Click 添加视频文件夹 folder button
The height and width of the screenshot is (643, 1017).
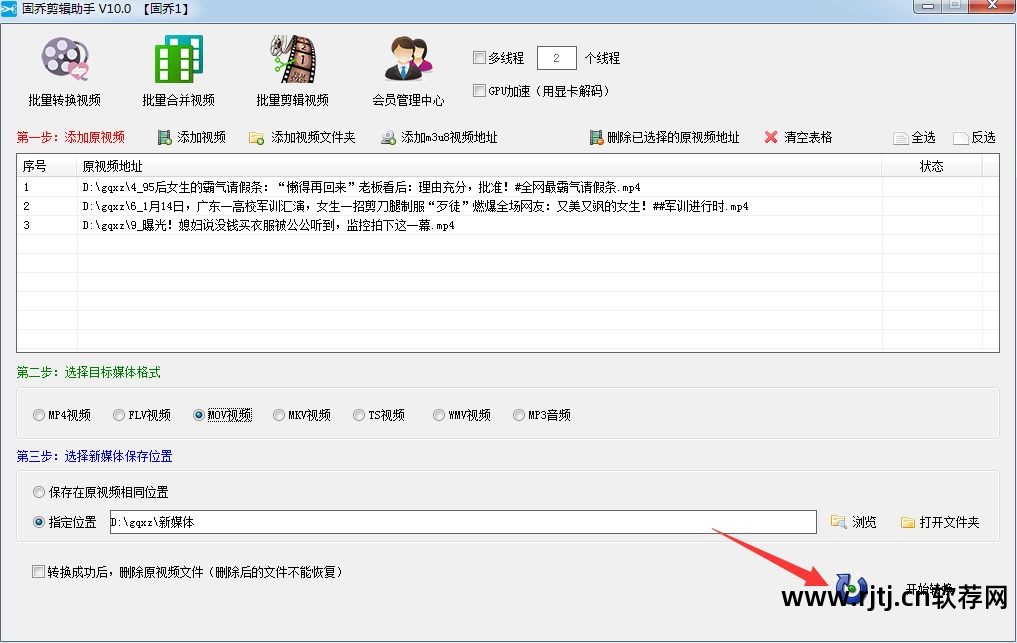(x=302, y=137)
